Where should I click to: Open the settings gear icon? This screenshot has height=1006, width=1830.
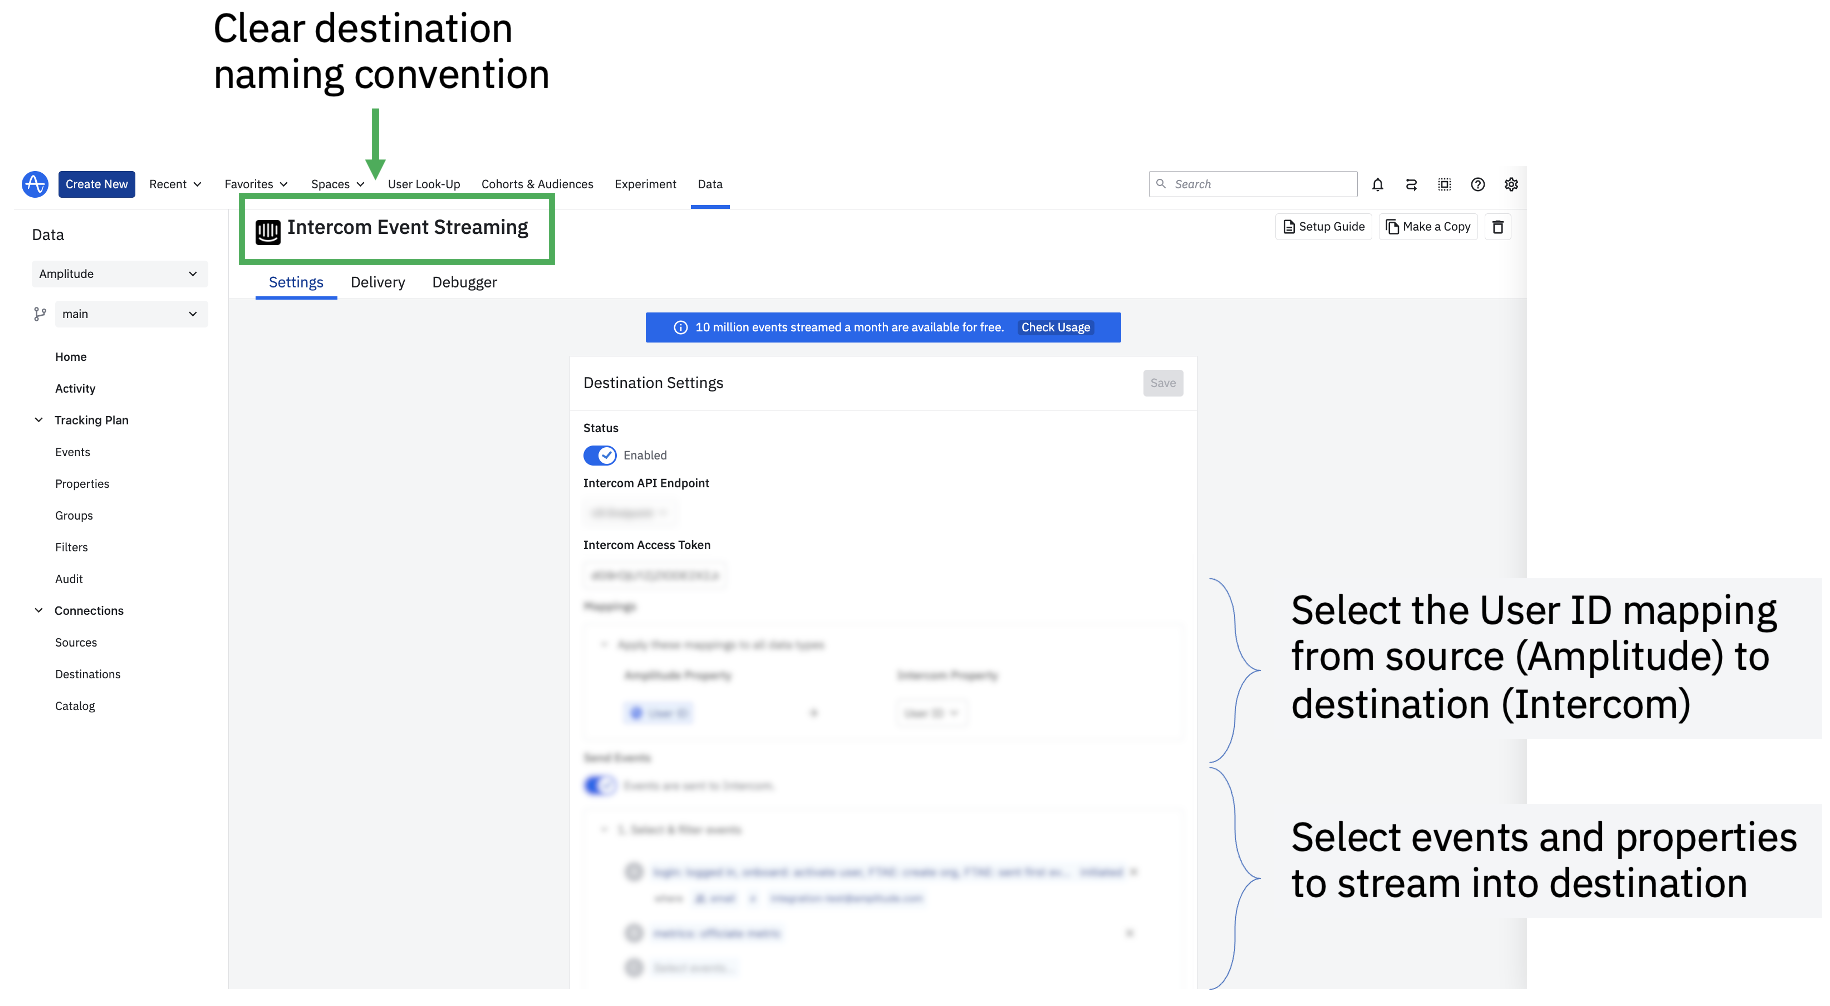pos(1511,185)
